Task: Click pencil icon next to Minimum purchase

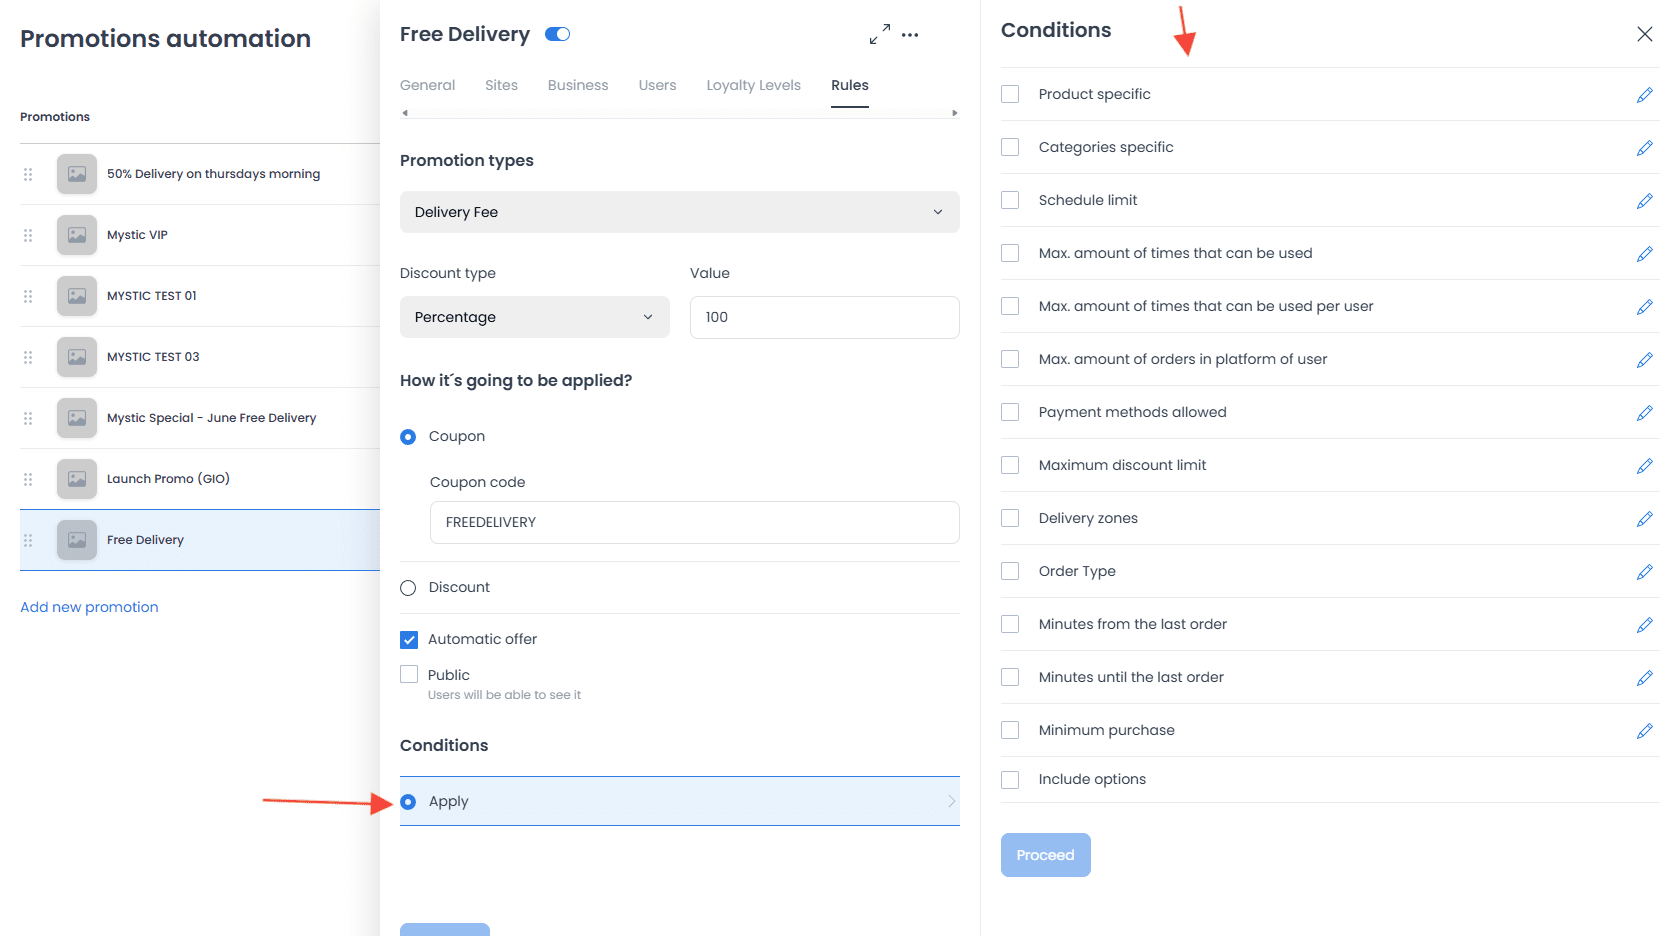Action: point(1644,731)
